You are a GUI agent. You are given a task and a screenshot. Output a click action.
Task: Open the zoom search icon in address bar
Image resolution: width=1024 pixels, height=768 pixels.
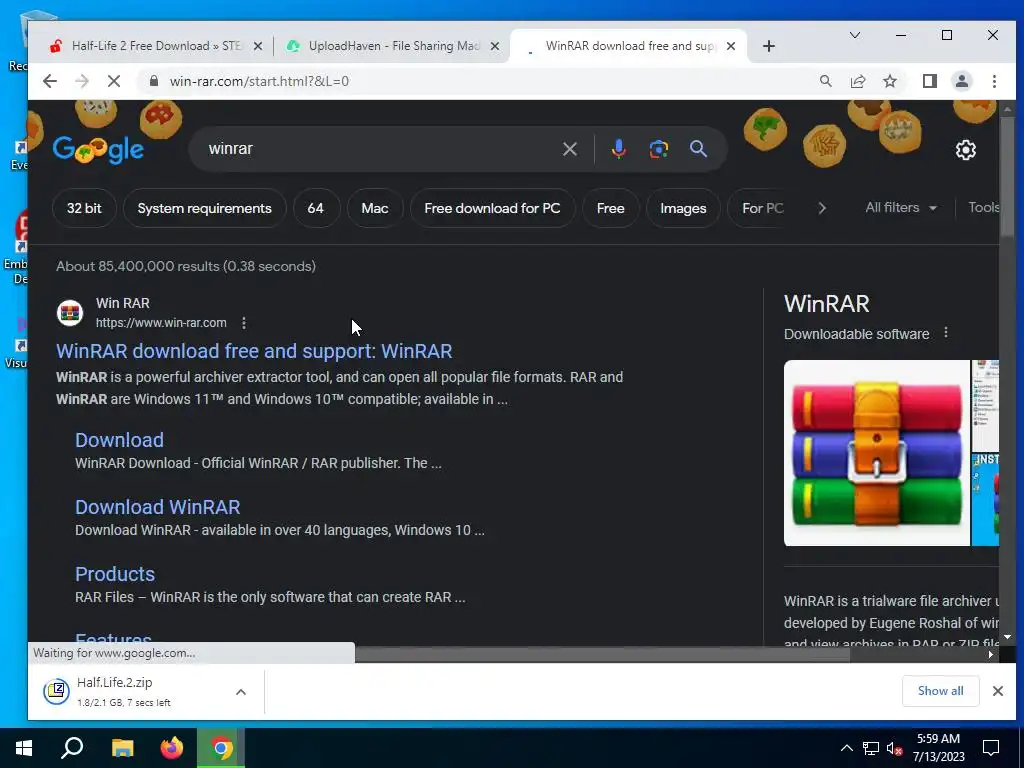click(825, 81)
